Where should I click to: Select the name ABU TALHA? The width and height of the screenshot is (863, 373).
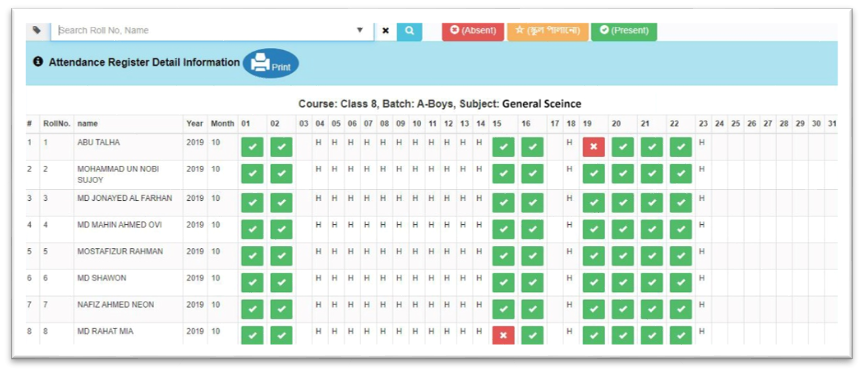click(99, 142)
